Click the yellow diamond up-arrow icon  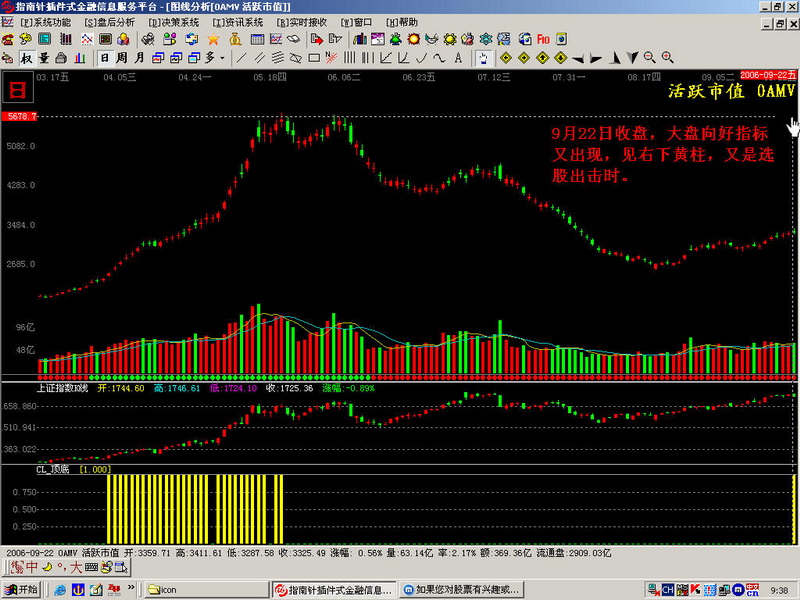point(542,58)
